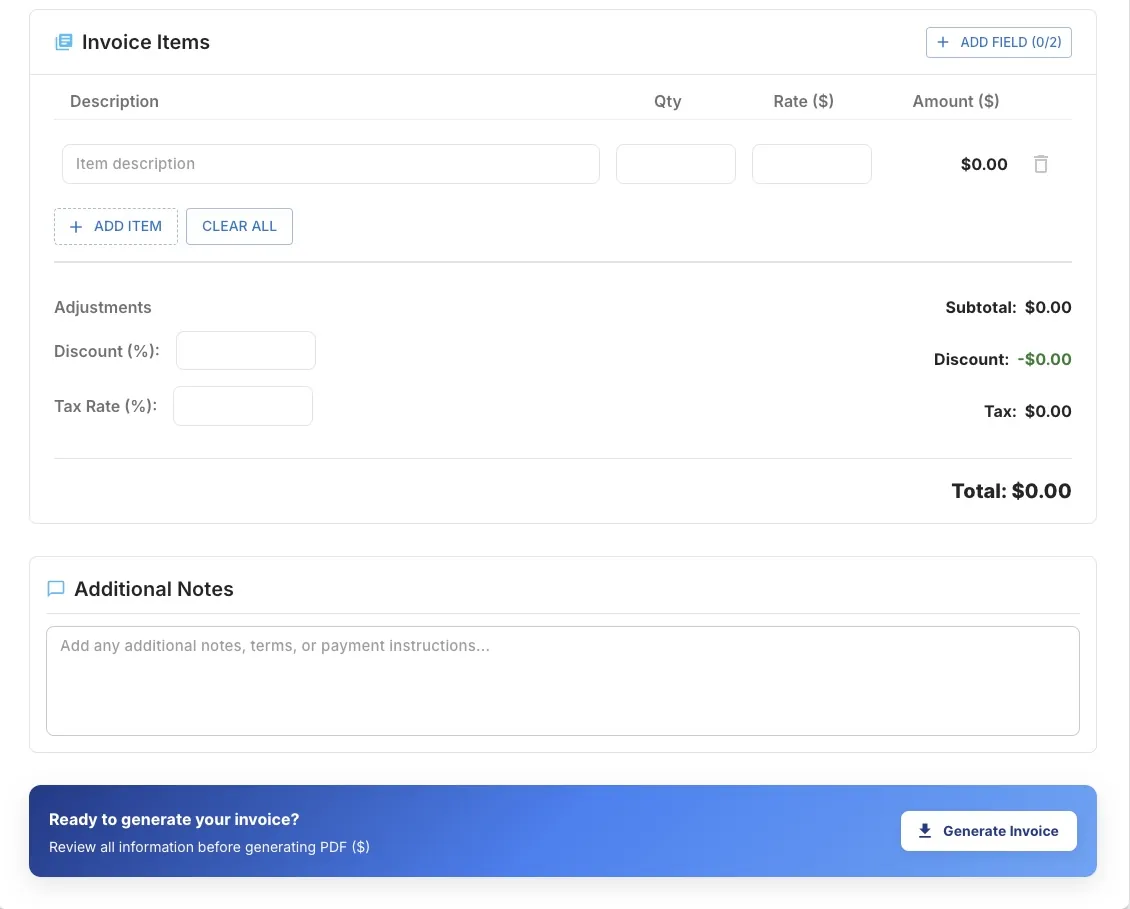Click the Qty column header
1130x909 pixels.
[667, 101]
